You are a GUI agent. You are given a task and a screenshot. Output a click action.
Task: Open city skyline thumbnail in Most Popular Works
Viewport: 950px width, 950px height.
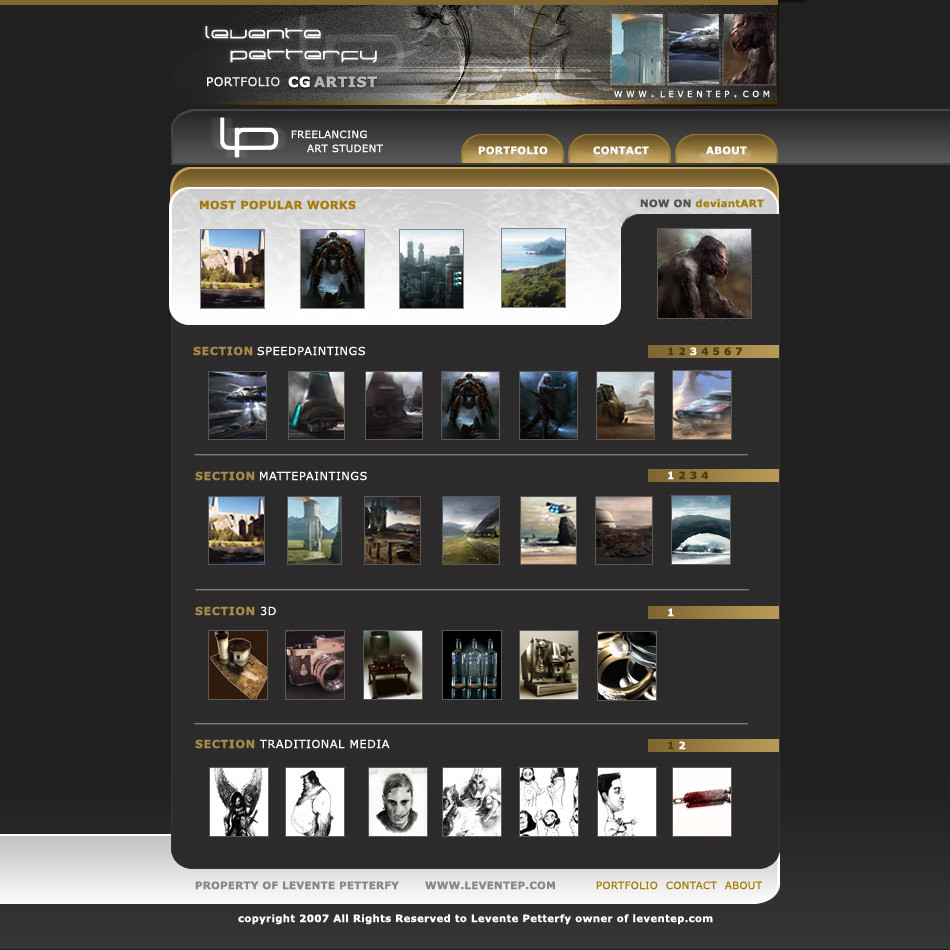coord(431,268)
